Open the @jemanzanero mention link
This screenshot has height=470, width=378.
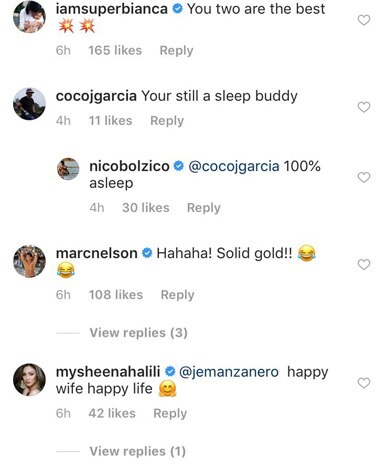(229, 372)
